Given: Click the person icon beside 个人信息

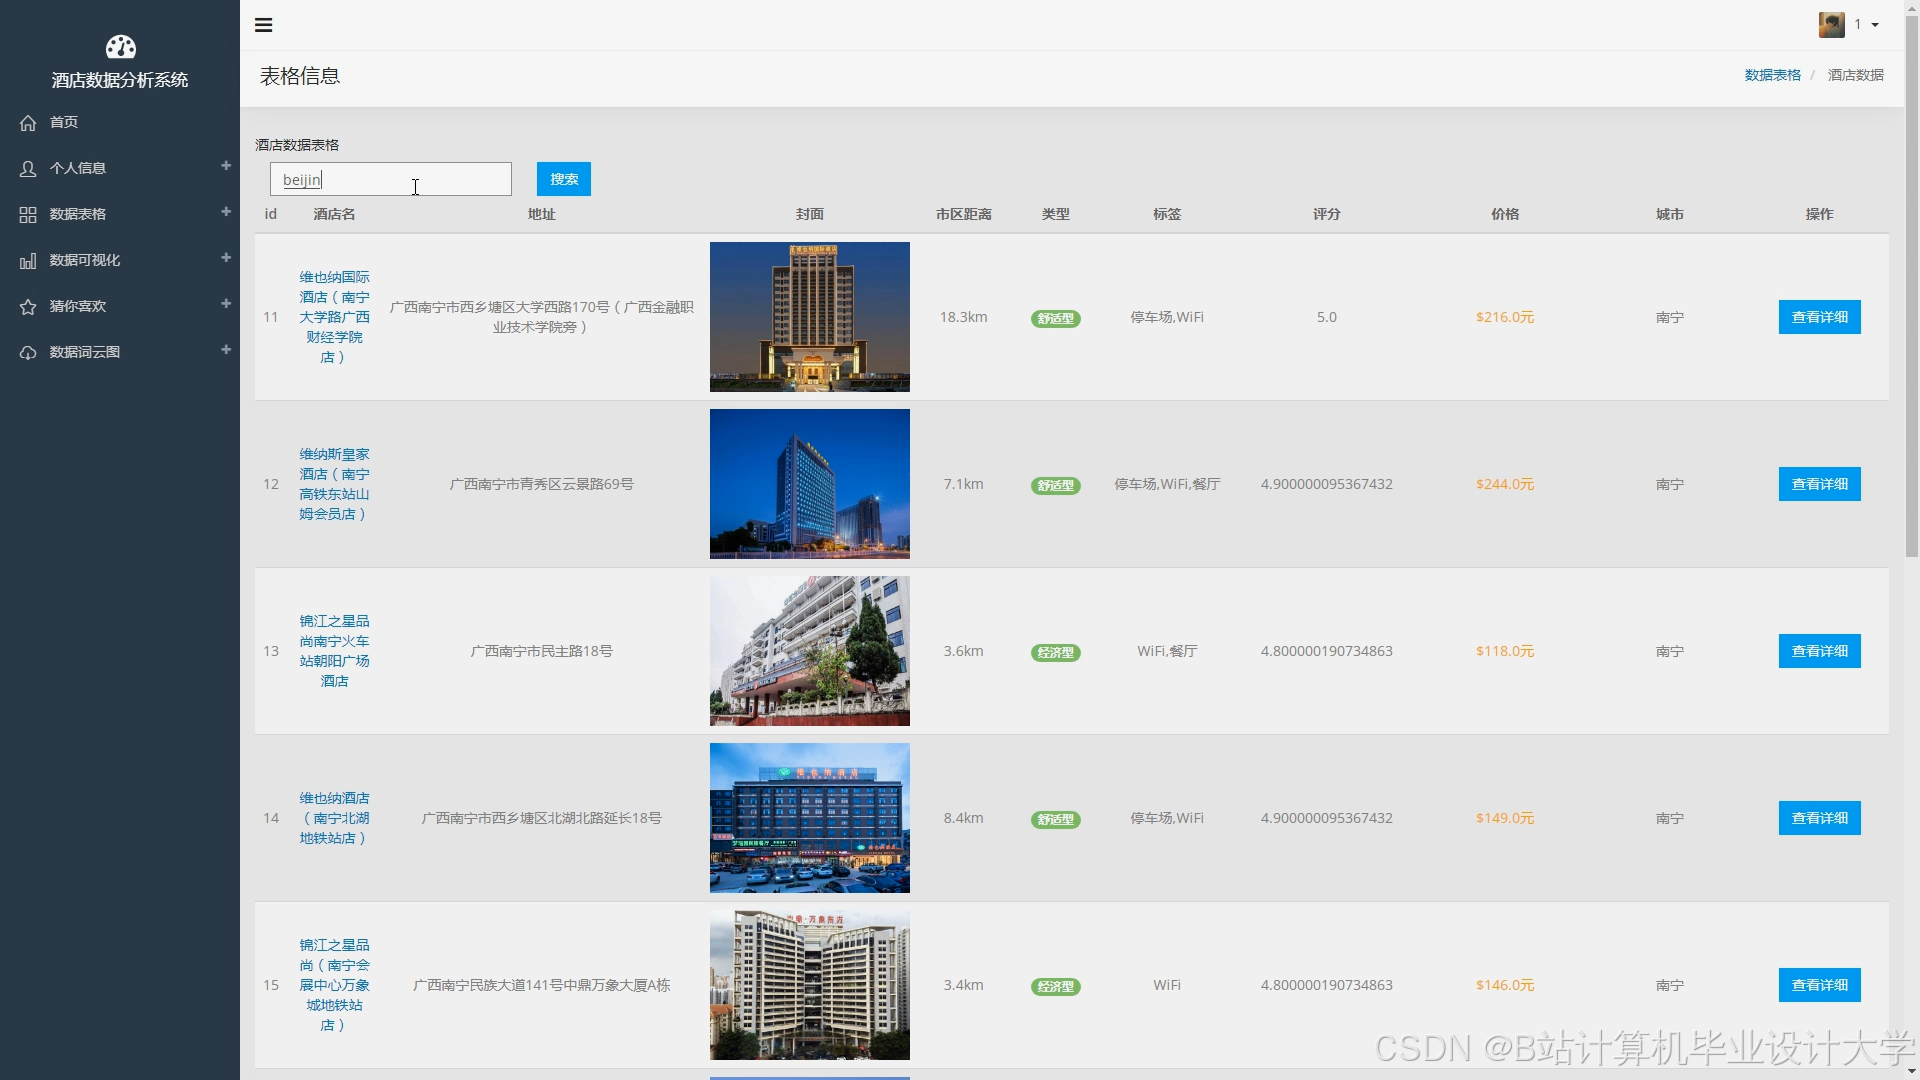Looking at the screenshot, I should (27, 168).
